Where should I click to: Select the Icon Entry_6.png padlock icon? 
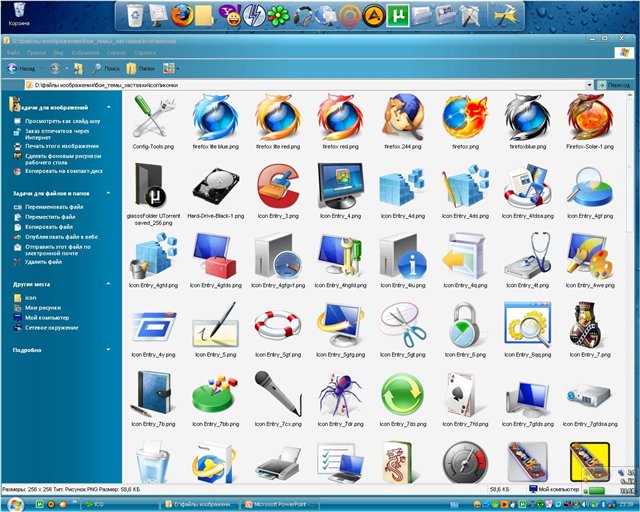465,325
